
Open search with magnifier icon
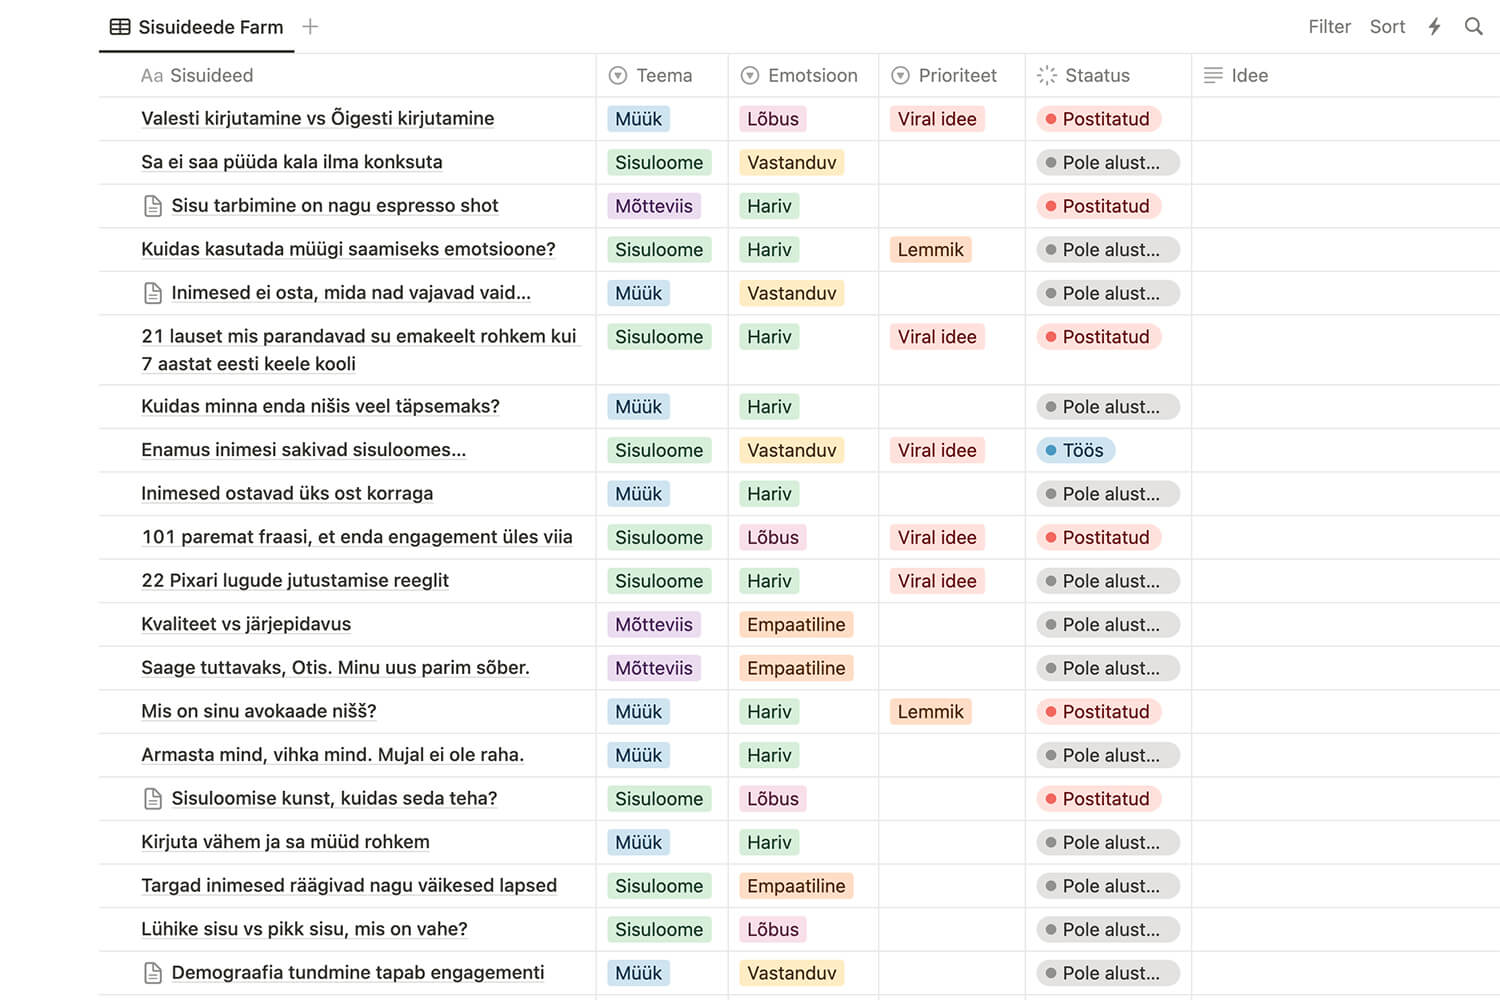(1473, 27)
